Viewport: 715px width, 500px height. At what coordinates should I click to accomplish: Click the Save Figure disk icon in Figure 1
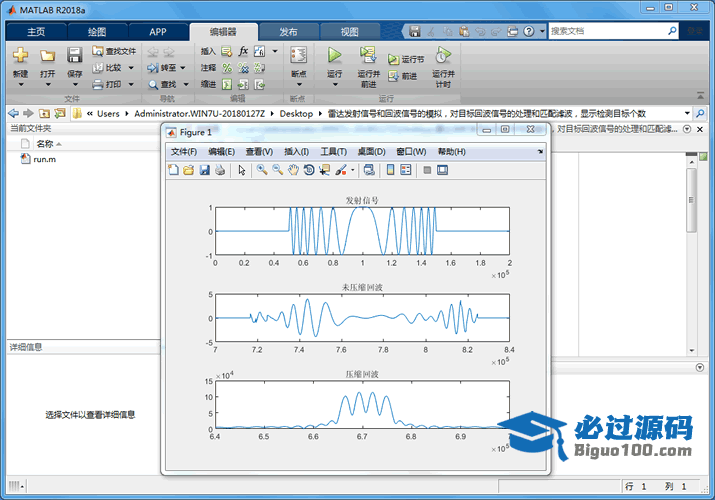pos(205,170)
